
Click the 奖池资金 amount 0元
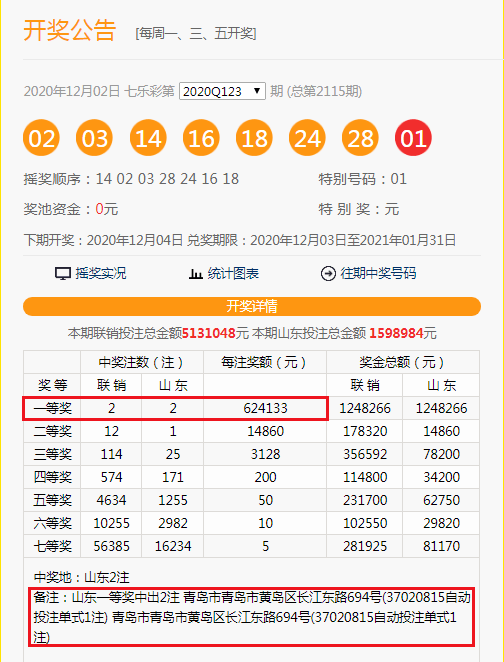(107, 209)
